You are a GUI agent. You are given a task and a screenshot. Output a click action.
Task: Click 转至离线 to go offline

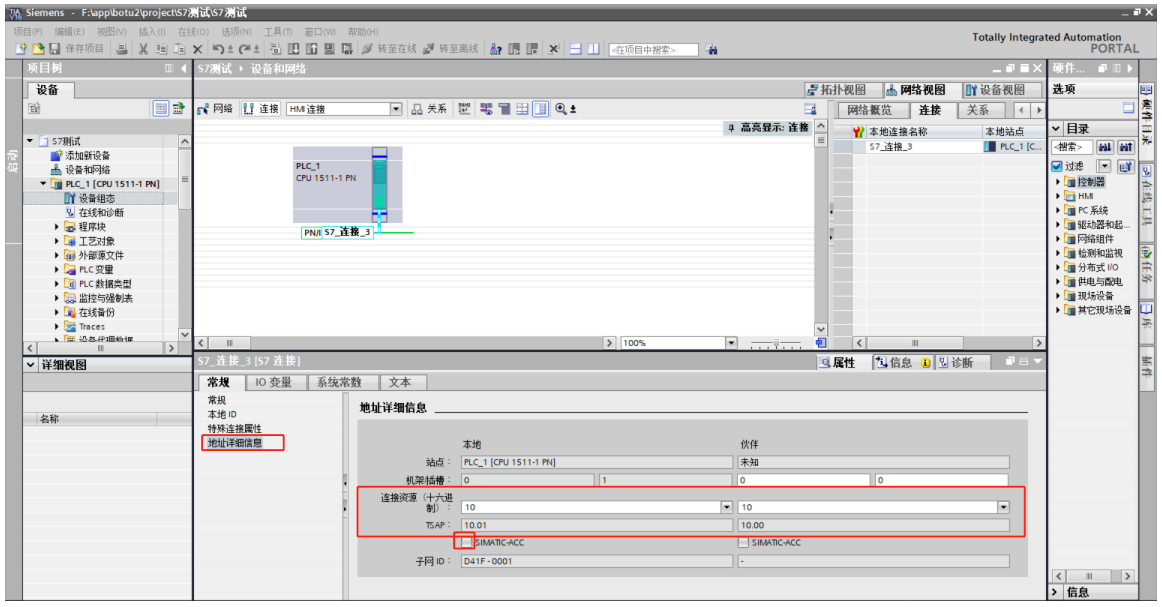tap(451, 49)
